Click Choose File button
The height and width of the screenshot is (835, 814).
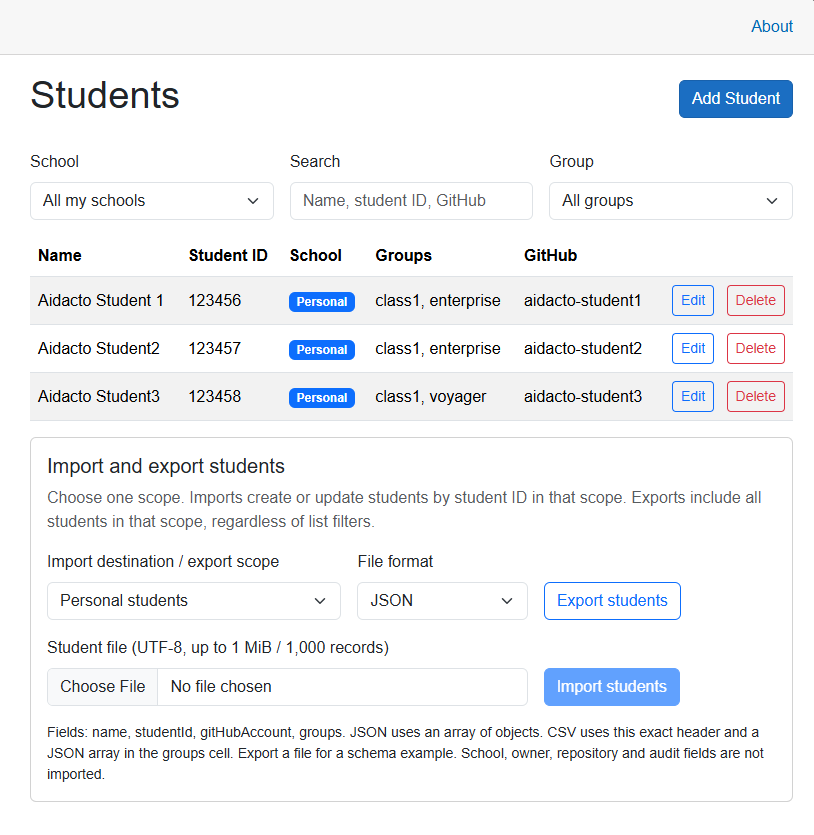click(103, 686)
